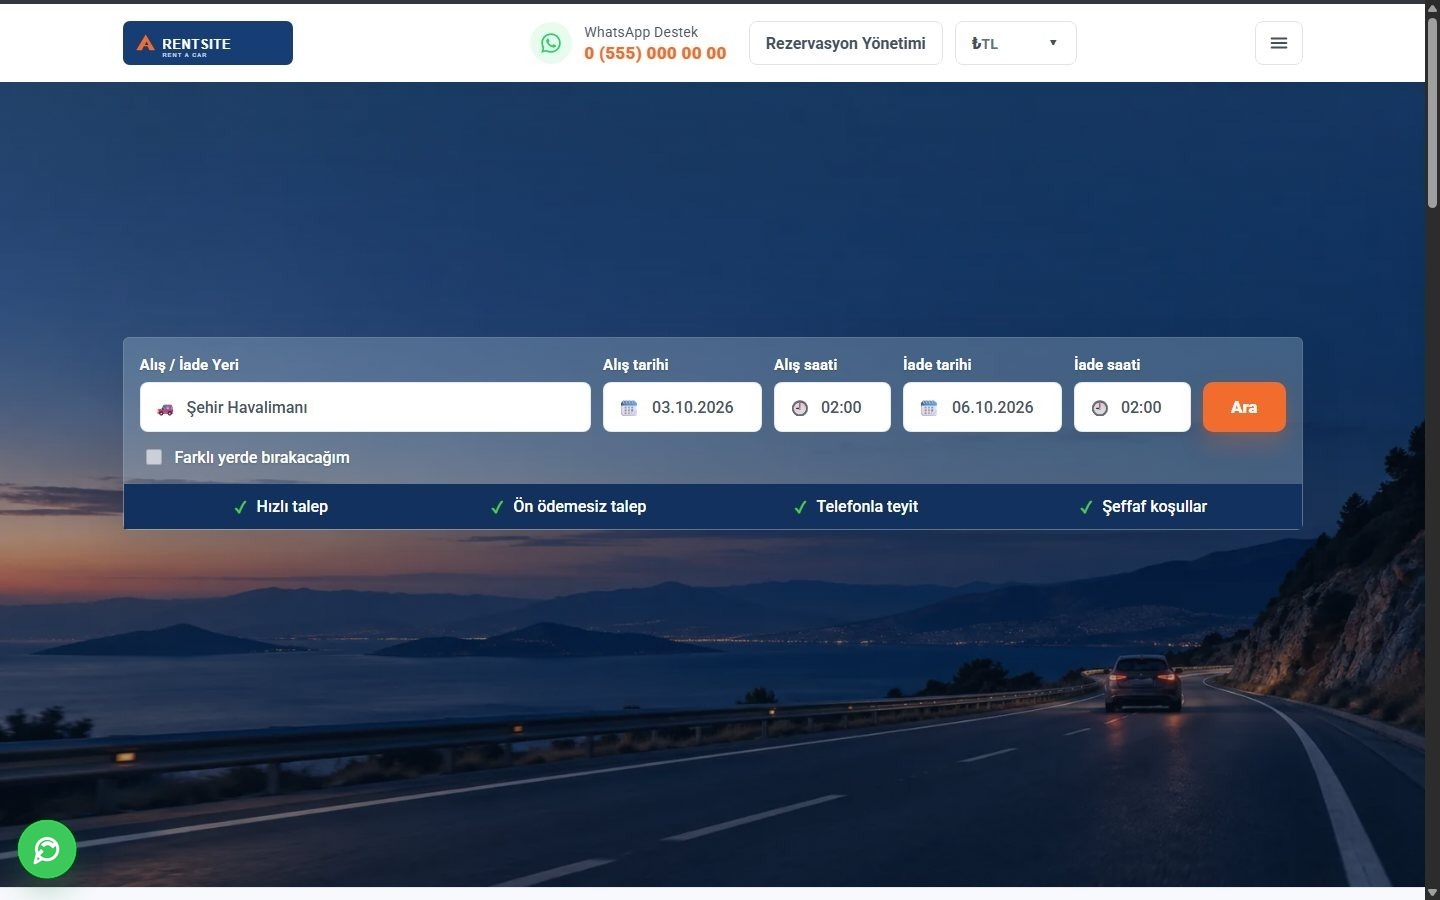Open the floating green chat bubble

click(47, 849)
